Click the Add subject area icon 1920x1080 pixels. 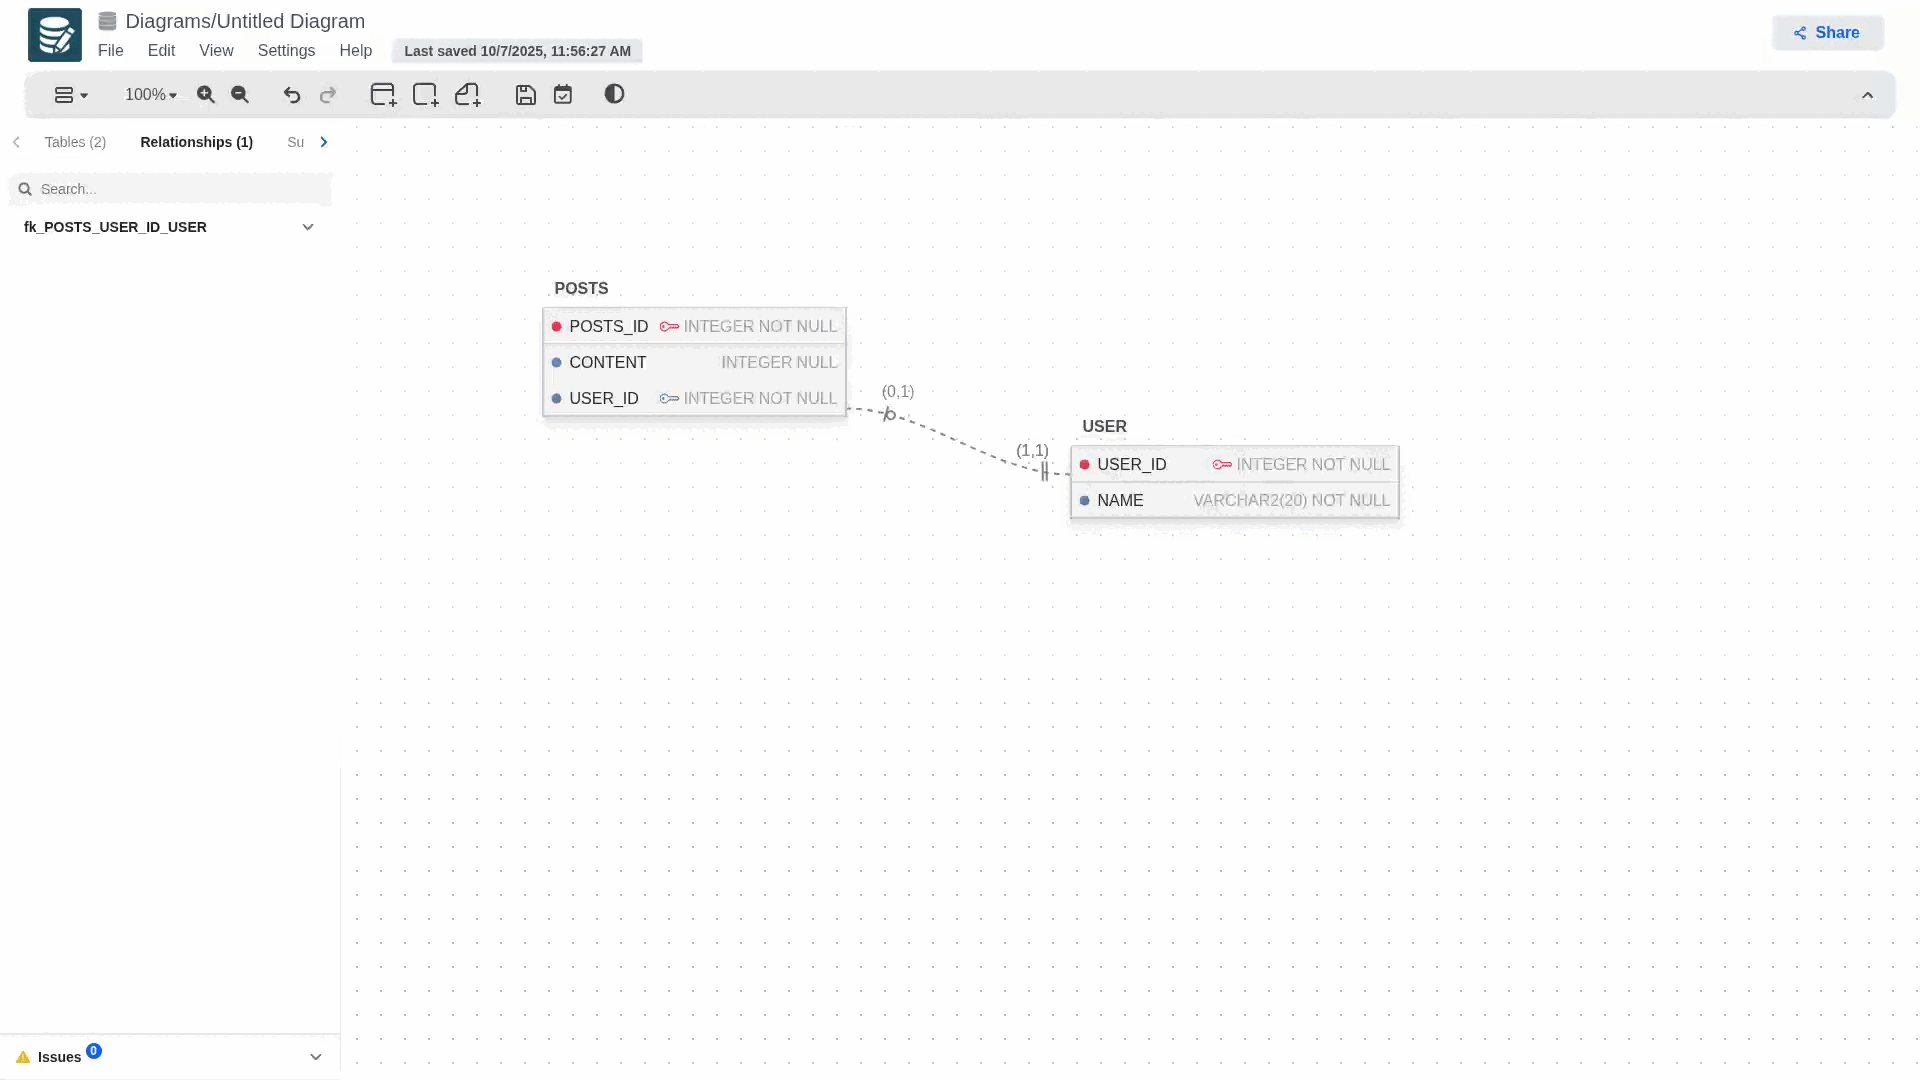coord(425,95)
